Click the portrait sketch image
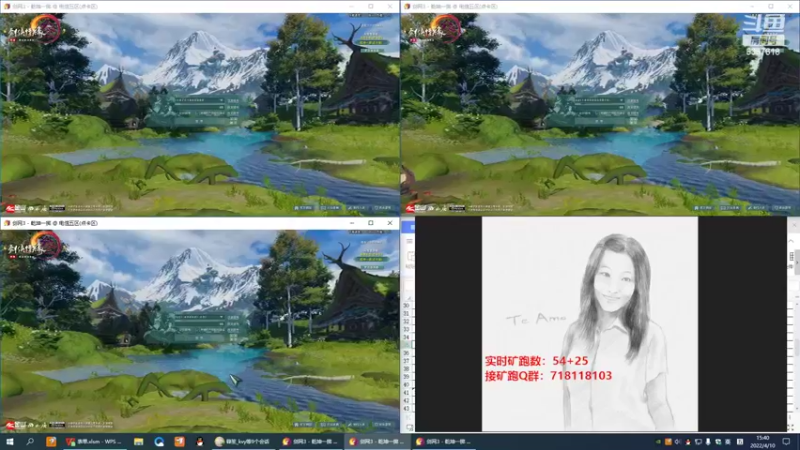This screenshot has height=450, width=800. tap(590, 324)
